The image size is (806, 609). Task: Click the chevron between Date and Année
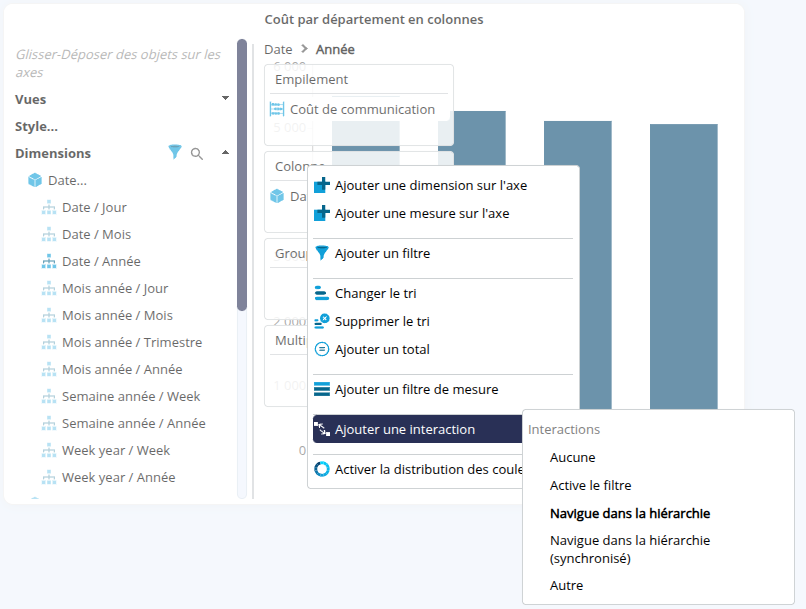(304, 49)
